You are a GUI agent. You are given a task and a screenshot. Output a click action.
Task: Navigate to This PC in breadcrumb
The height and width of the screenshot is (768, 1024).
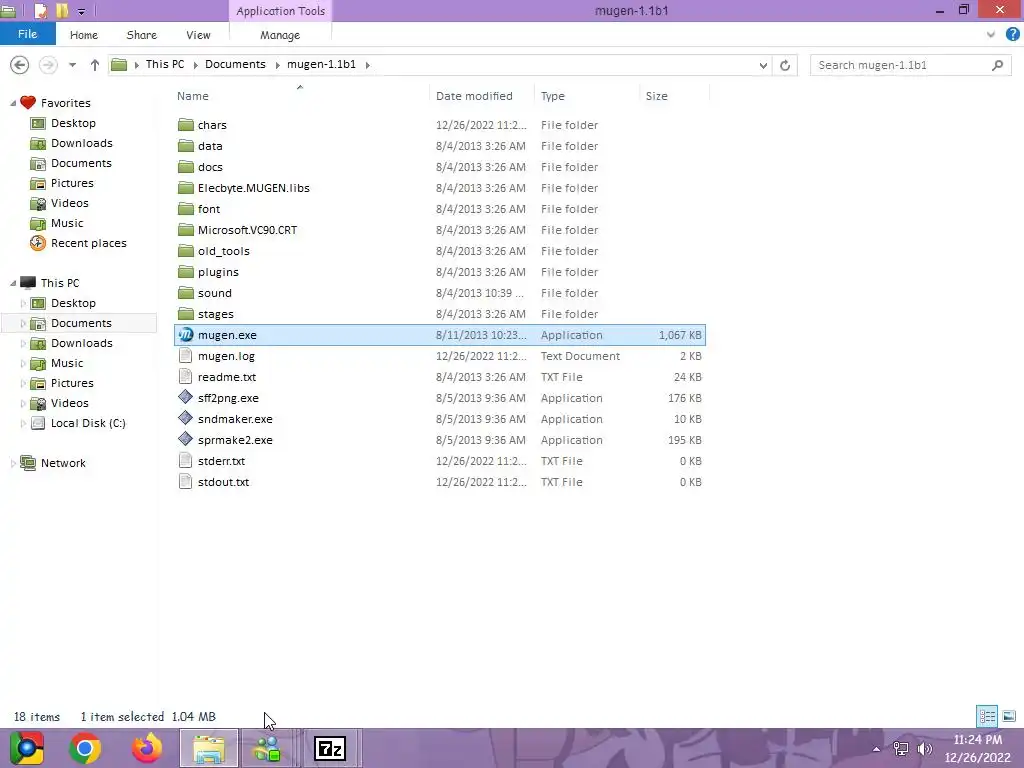165,64
